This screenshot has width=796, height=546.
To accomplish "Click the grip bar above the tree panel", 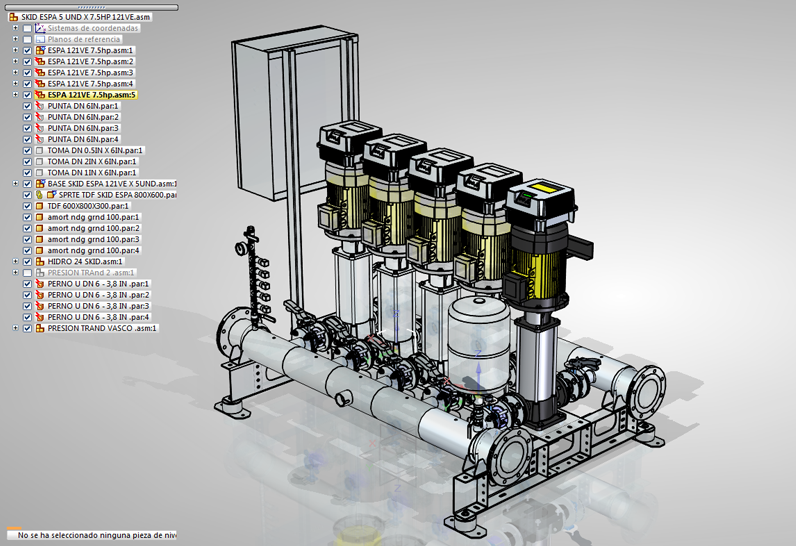I will click(91, 8).
